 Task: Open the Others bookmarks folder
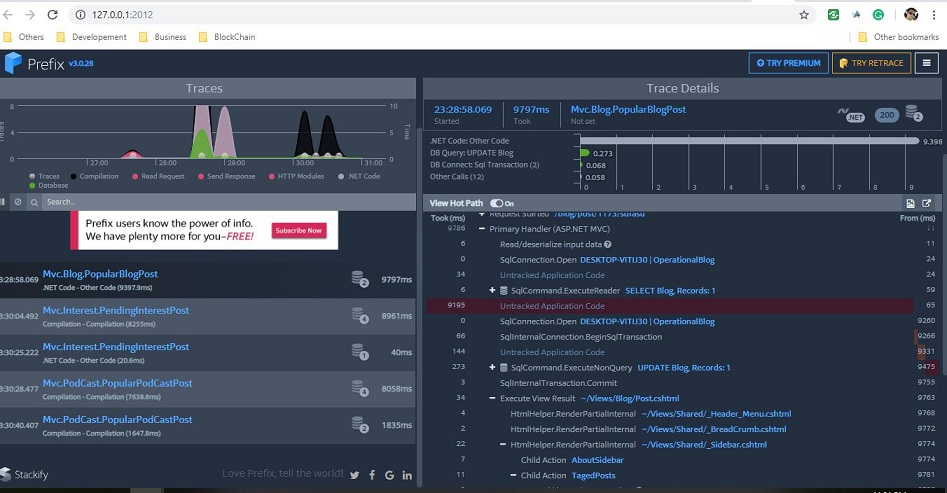24,37
